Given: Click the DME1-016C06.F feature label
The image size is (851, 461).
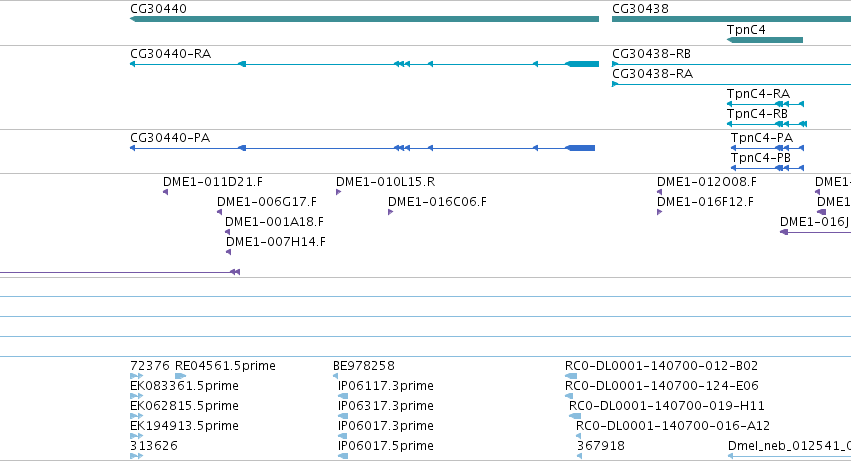Looking at the screenshot, I should point(437,202).
